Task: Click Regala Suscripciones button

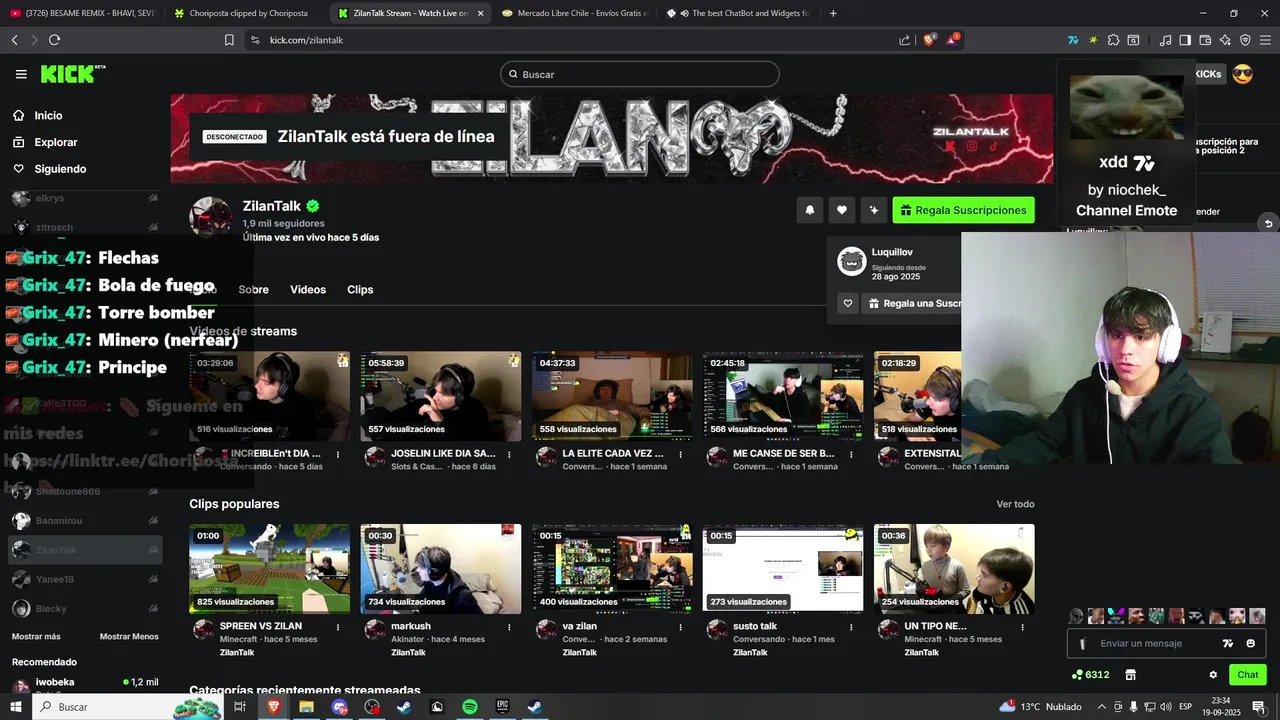Action: pos(964,210)
